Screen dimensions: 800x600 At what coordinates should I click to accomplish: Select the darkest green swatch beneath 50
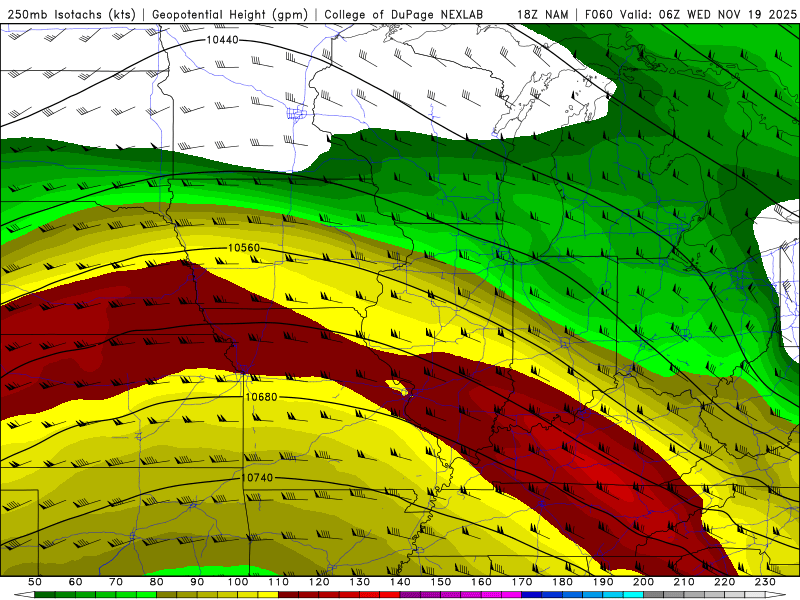click(45, 595)
